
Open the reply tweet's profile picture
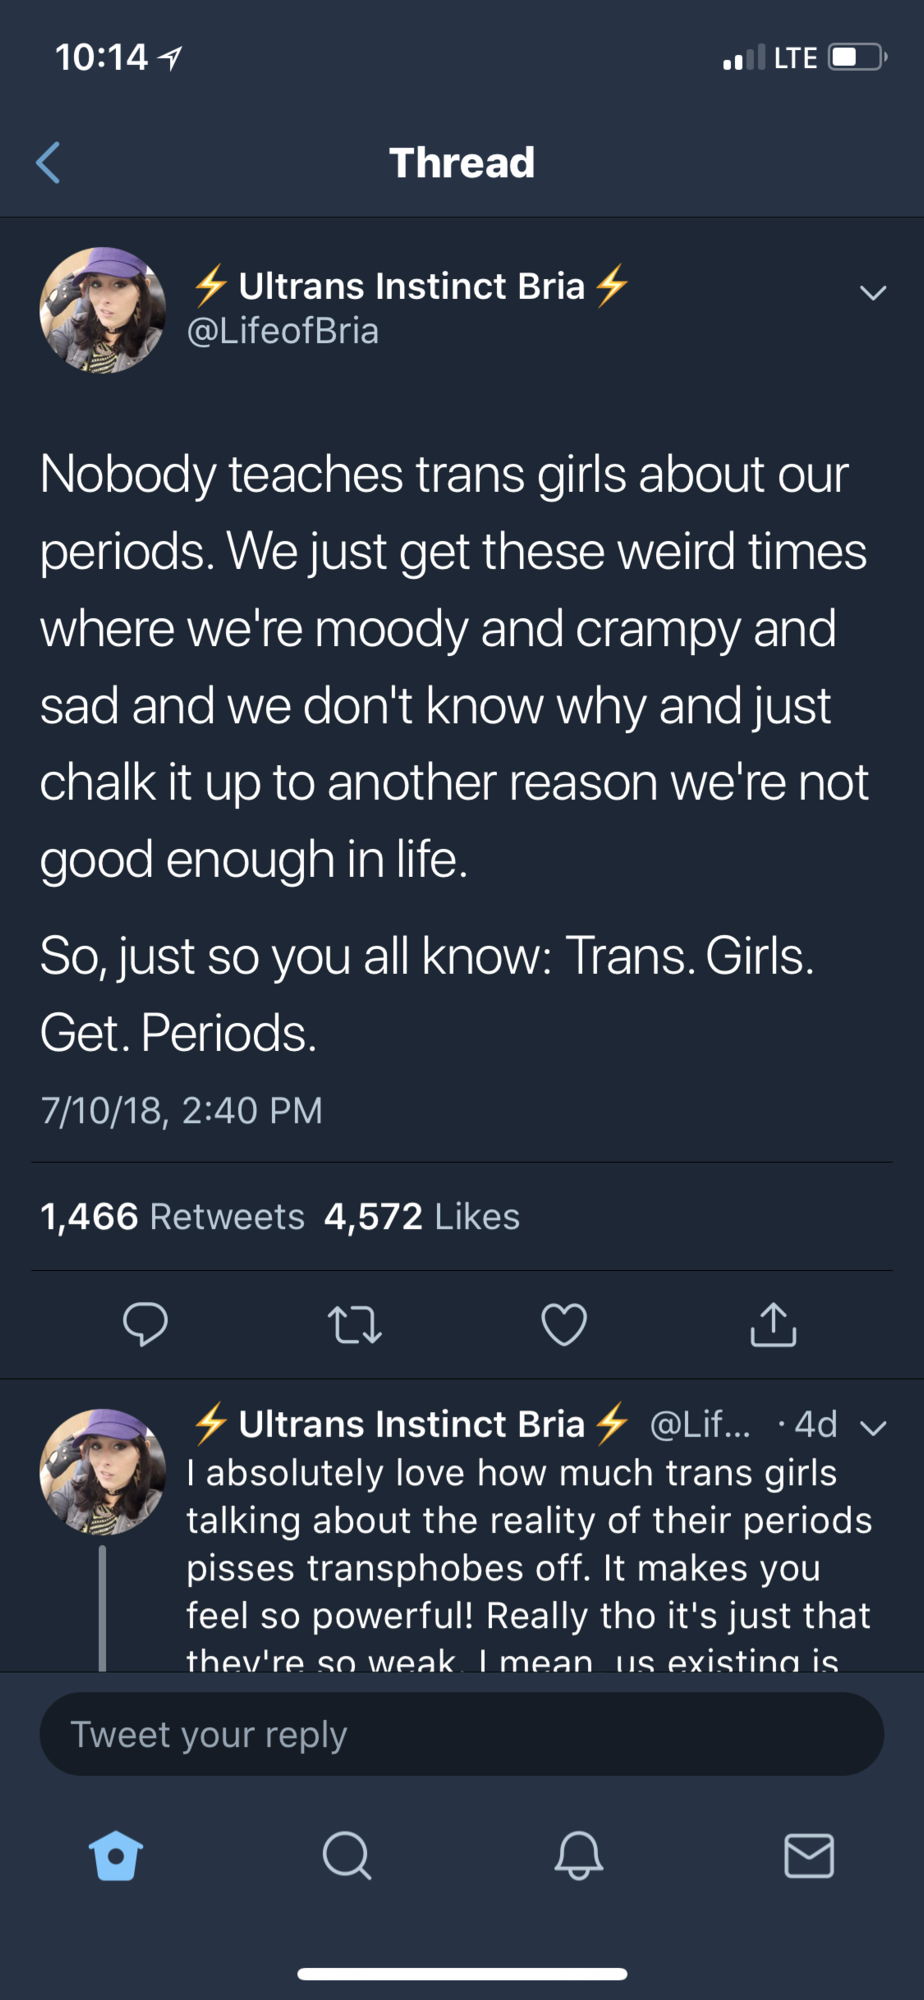pos(102,1471)
